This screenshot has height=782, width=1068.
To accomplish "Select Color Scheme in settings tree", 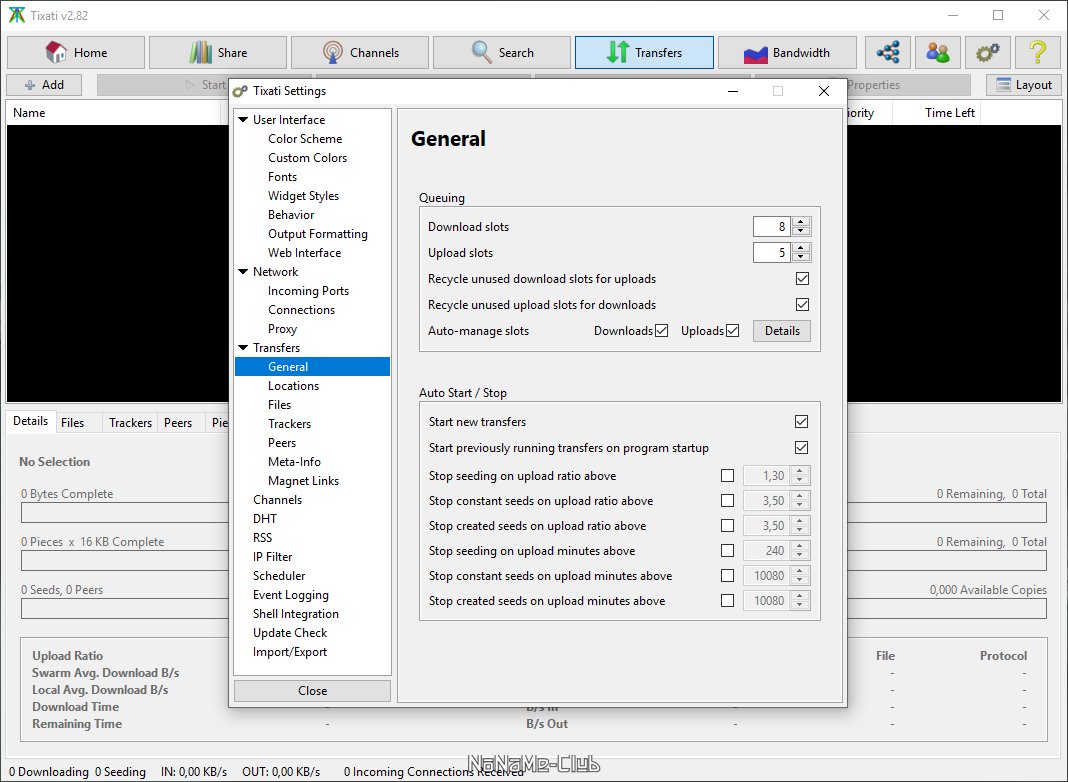I will click(305, 138).
